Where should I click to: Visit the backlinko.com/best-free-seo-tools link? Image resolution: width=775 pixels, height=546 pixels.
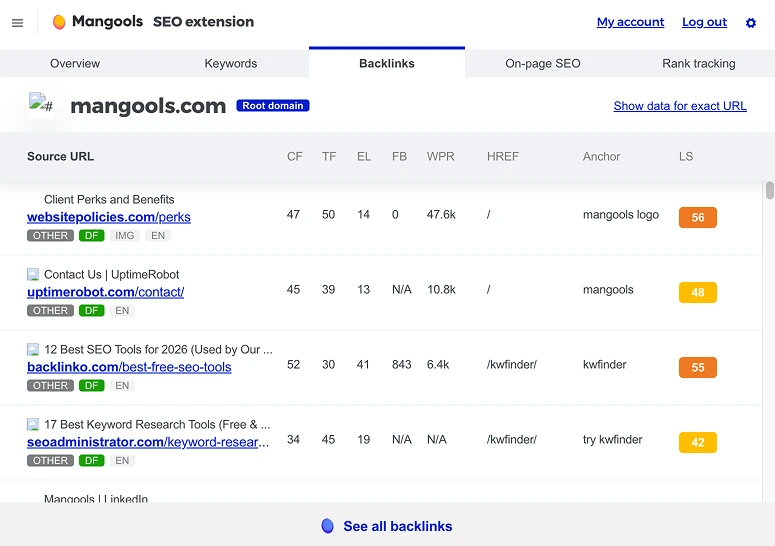point(129,367)
